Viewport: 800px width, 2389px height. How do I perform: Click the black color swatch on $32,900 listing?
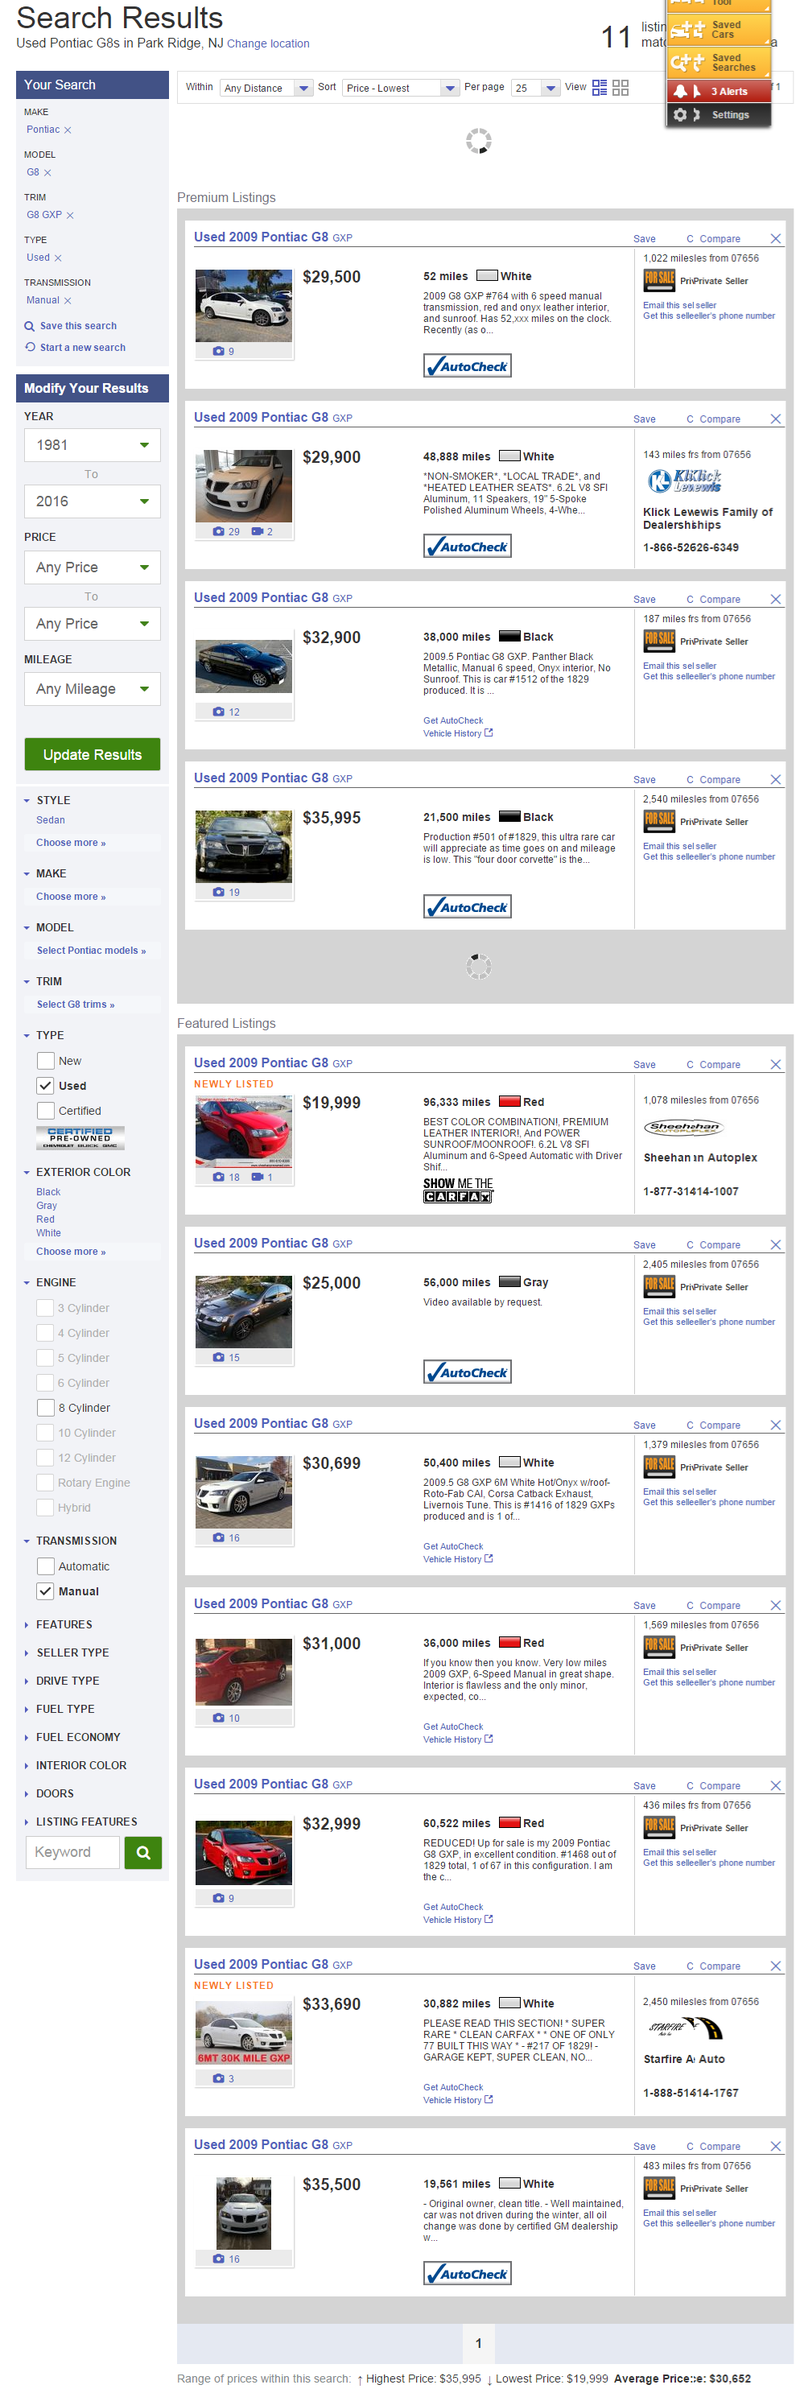509,636
